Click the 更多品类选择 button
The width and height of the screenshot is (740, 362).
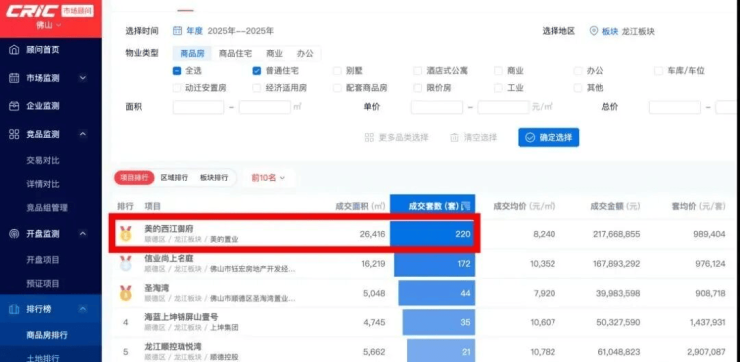pos(396,138)
